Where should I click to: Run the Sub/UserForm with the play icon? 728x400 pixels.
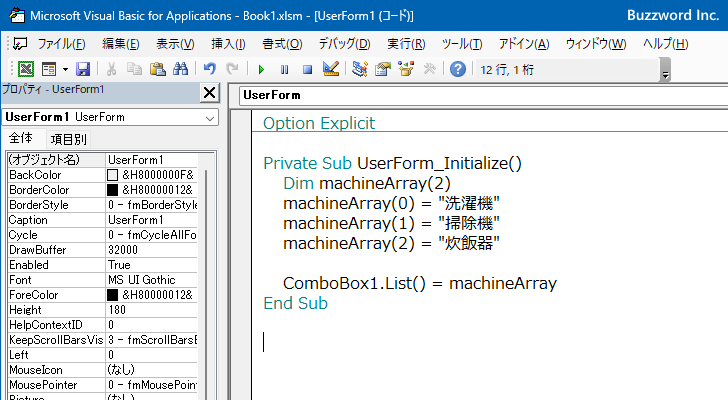[x=261, y=70]
